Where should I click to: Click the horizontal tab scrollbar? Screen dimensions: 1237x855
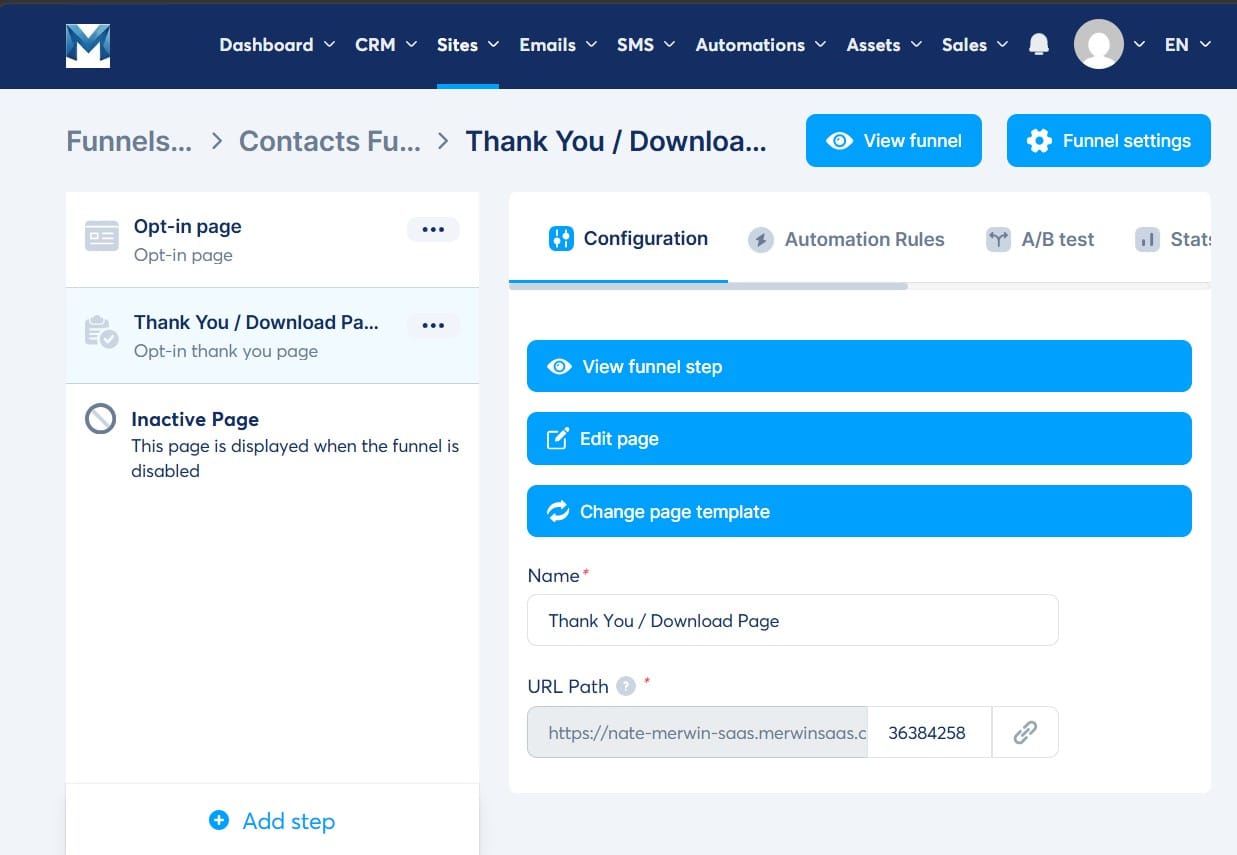tap(708, 287)
